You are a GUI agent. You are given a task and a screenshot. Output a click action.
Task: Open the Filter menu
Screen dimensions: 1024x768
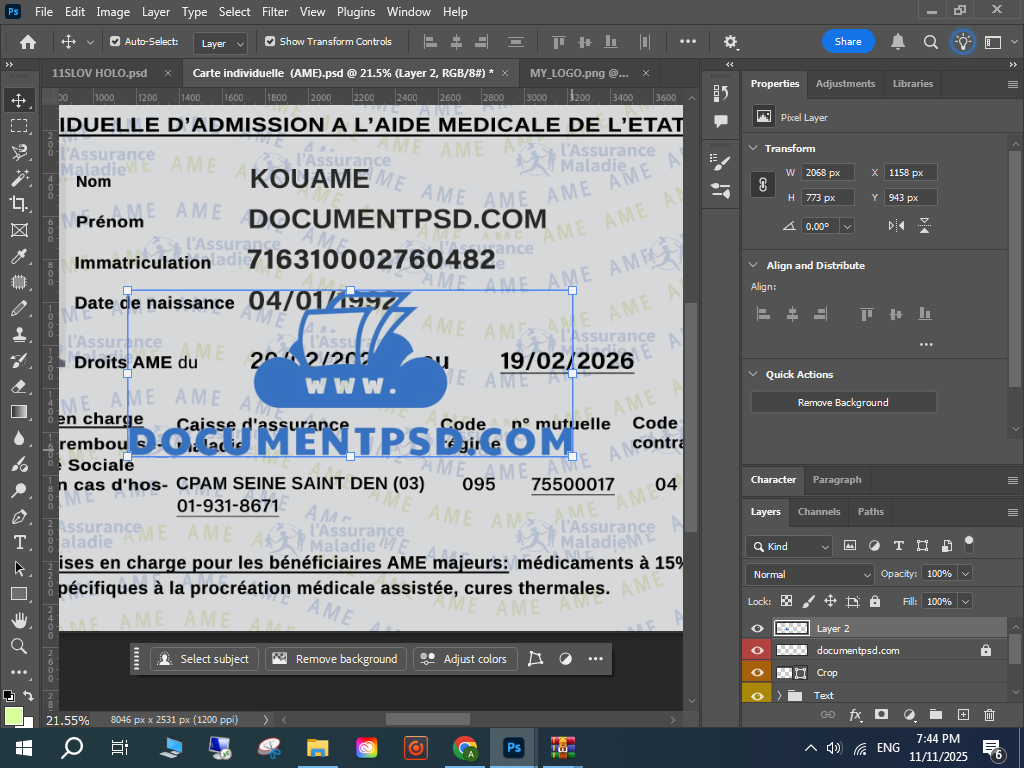click(274, 12)
